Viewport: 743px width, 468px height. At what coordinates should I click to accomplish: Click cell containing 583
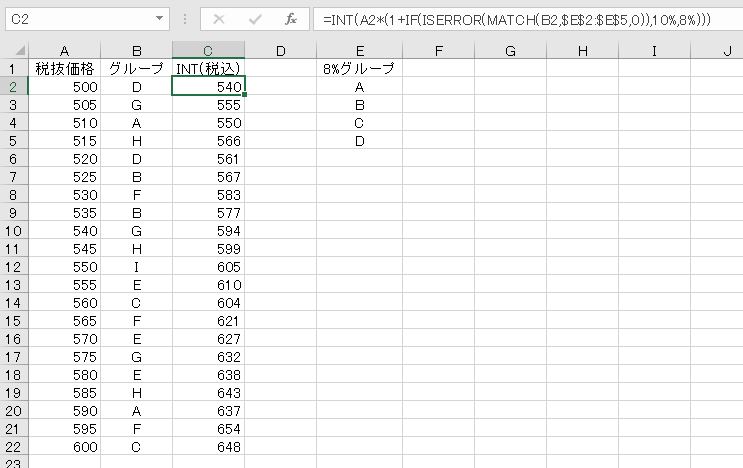coord(208,195)
